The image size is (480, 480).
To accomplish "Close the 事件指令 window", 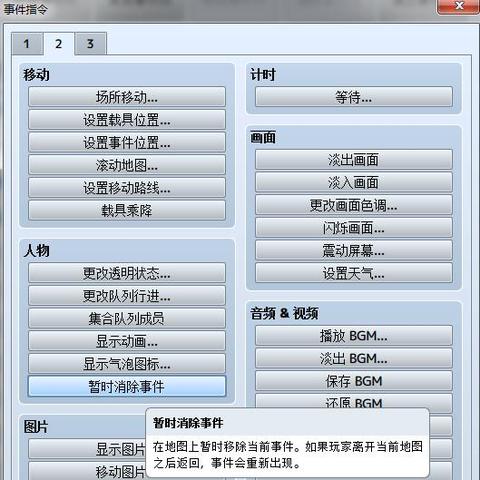I will (x=459, y=6).
